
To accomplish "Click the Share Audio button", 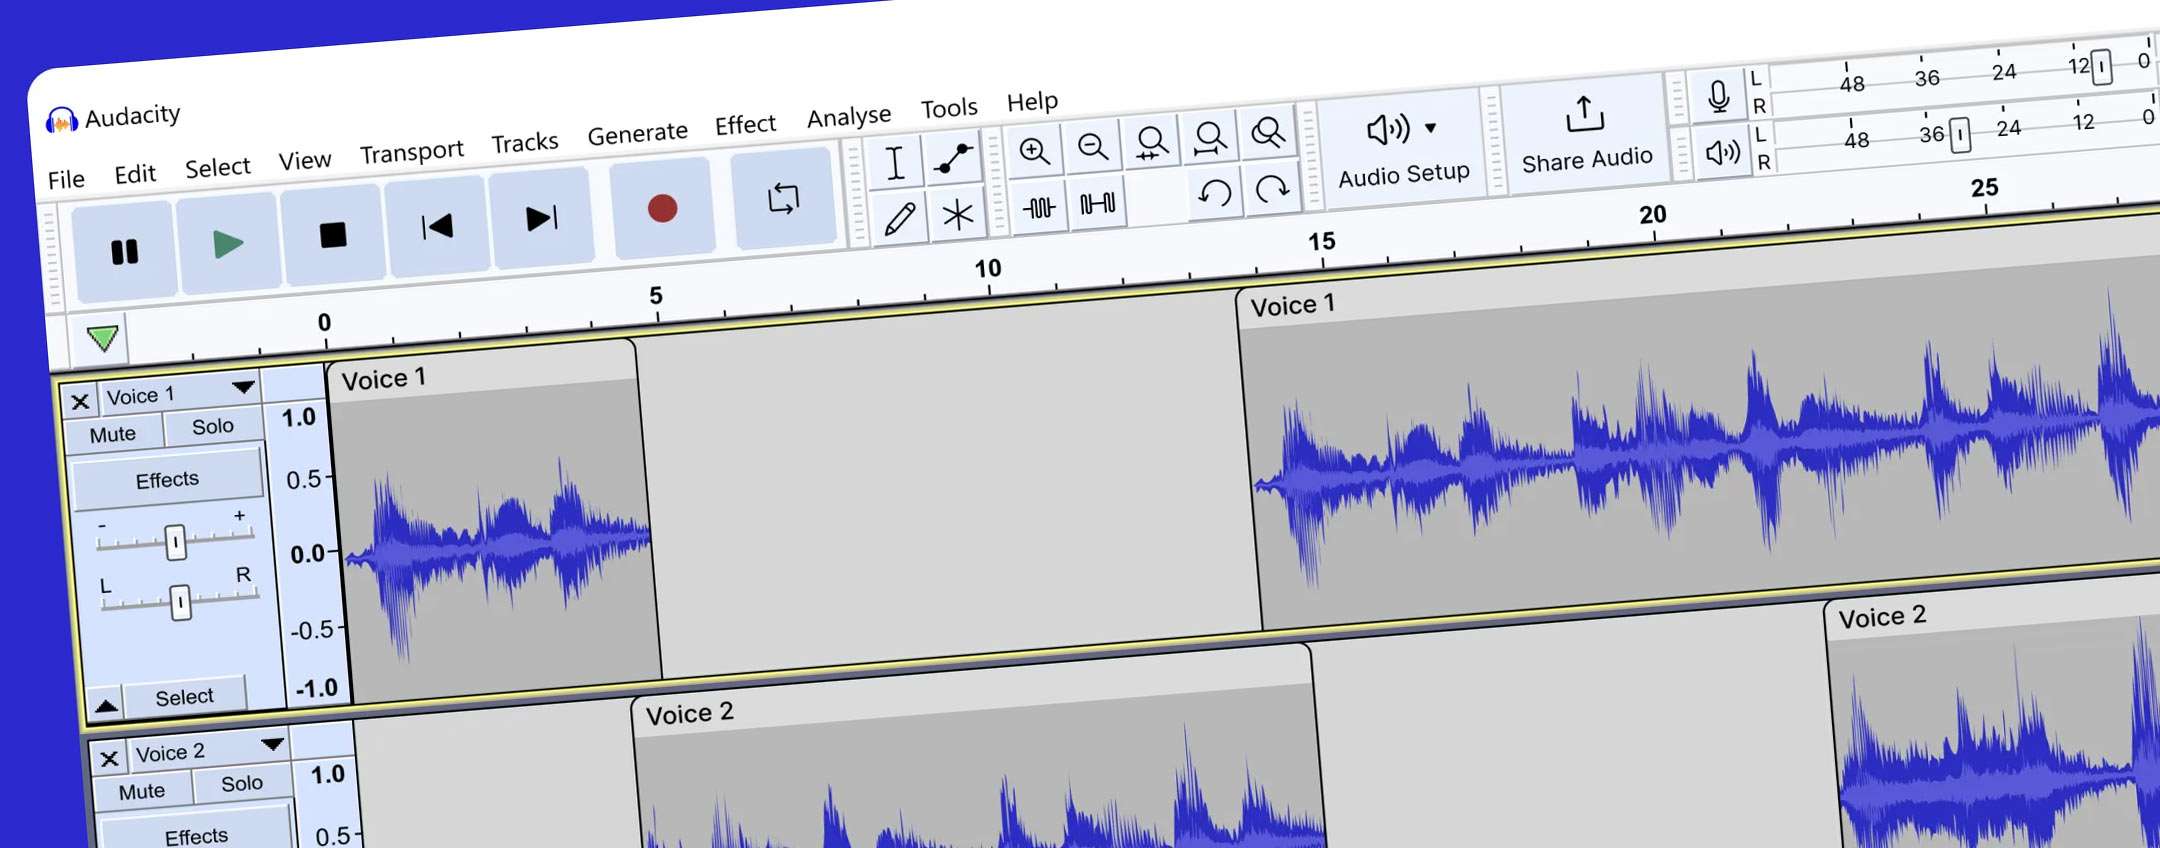I will coord(1585,134).
